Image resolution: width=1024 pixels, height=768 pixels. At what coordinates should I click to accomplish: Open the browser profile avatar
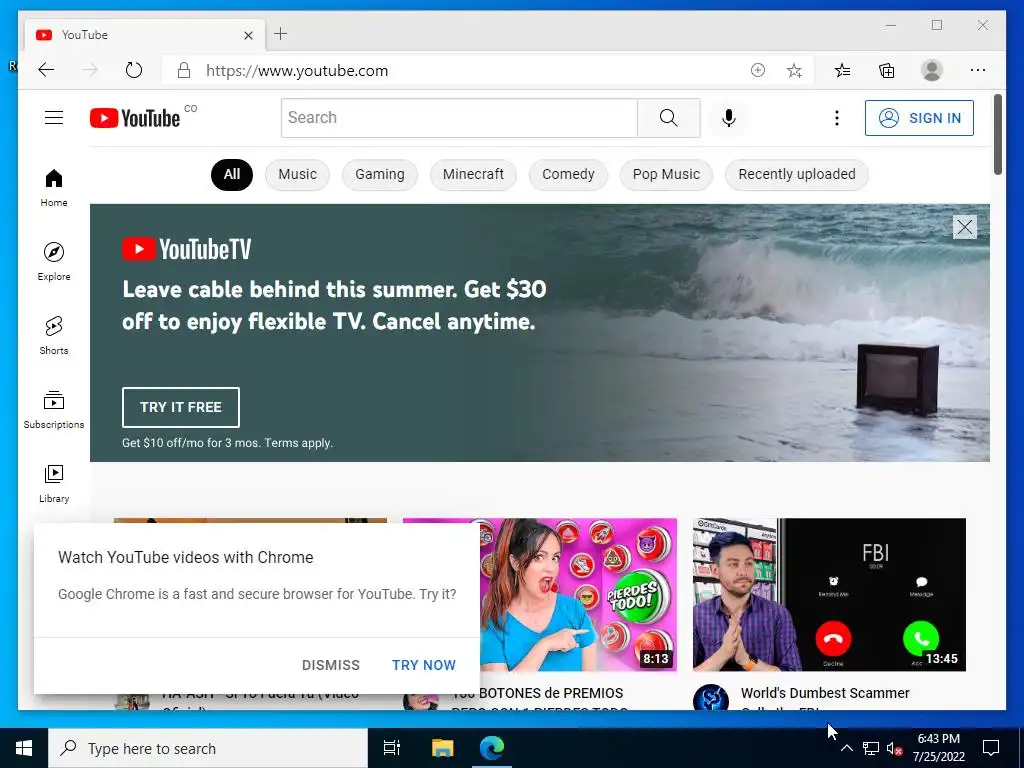pyautogui.click(x=932, y=70)
